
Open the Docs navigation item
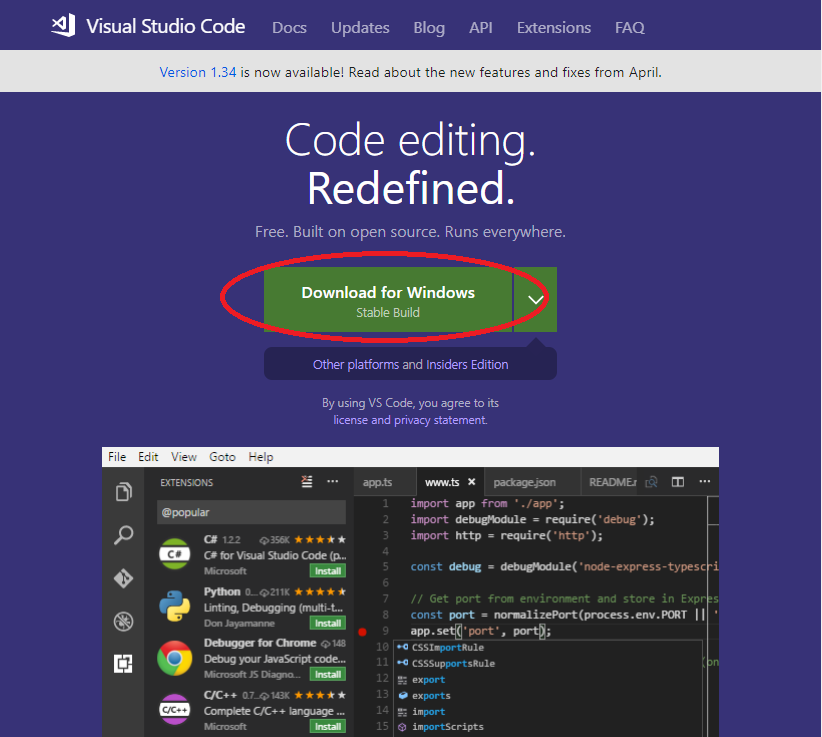click(x=289, y=27)
